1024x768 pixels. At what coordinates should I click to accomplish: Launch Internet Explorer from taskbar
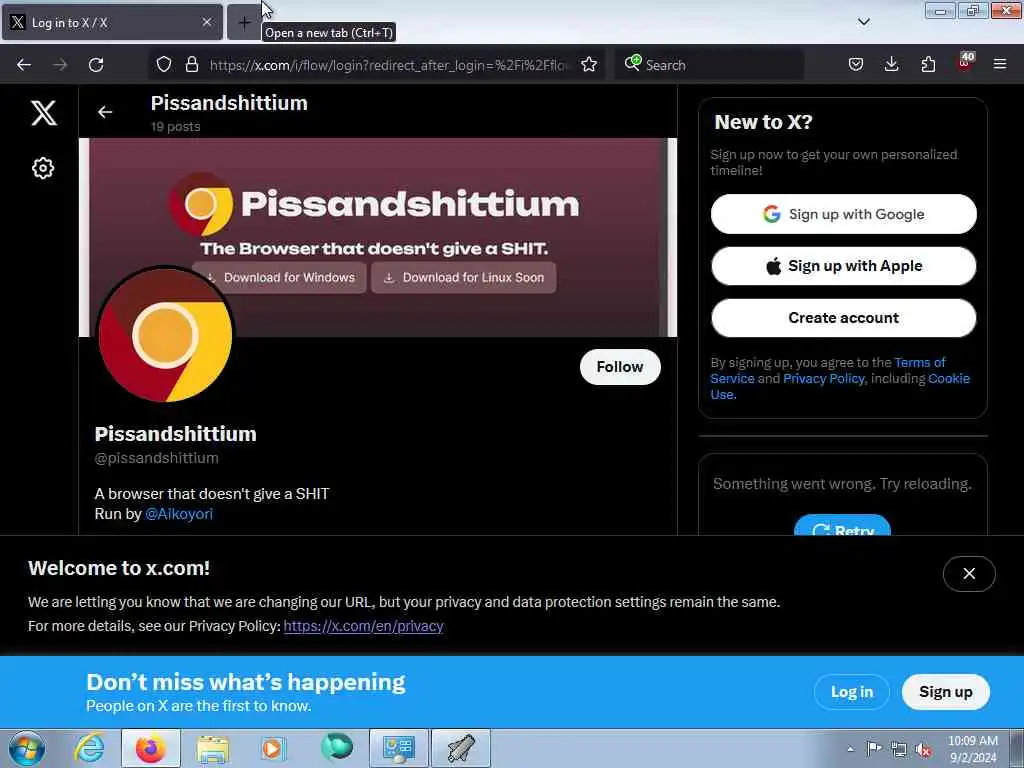click(x=88, y=749)
